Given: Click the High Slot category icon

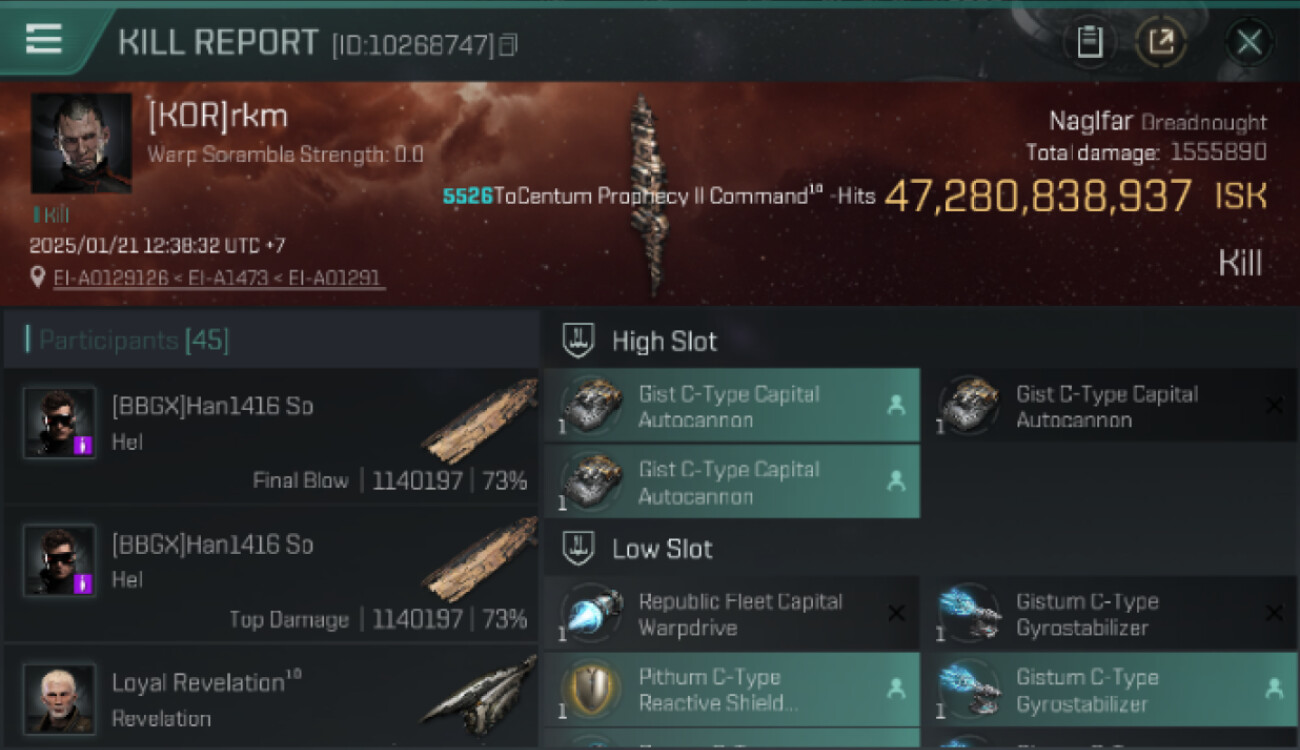Looking at the screenshot, I should 578,341.
